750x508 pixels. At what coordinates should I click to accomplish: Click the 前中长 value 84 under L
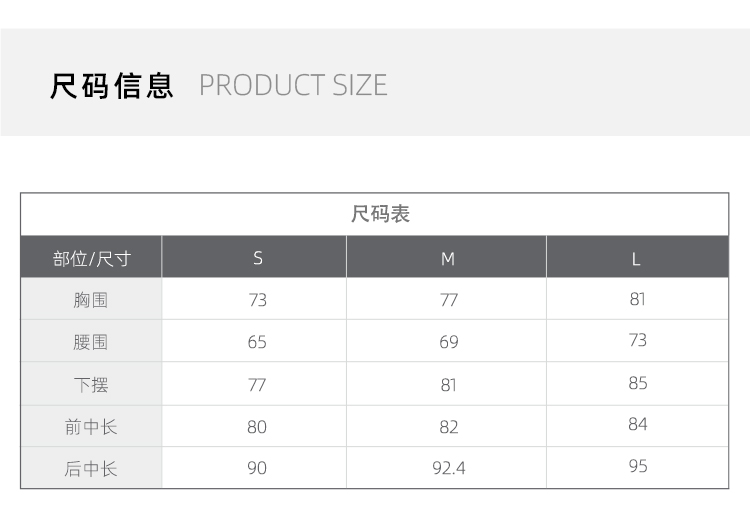tap(638, 425)
